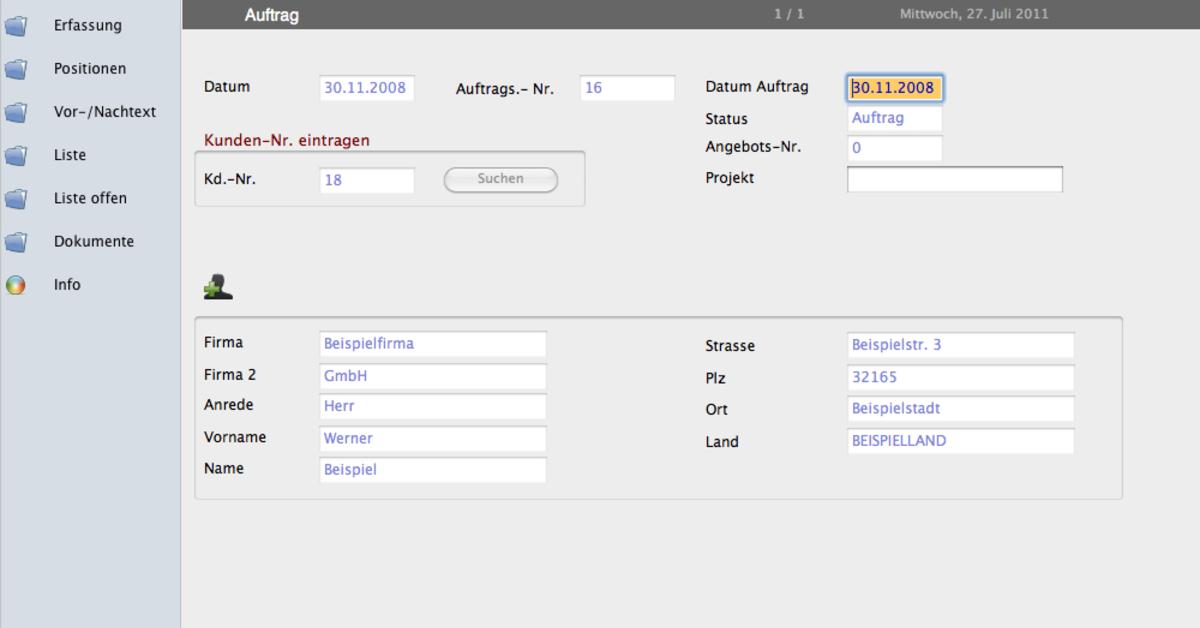Screen dimensions: 1200x628
Task: Click the Vorname label
Action: pos(235,437)
